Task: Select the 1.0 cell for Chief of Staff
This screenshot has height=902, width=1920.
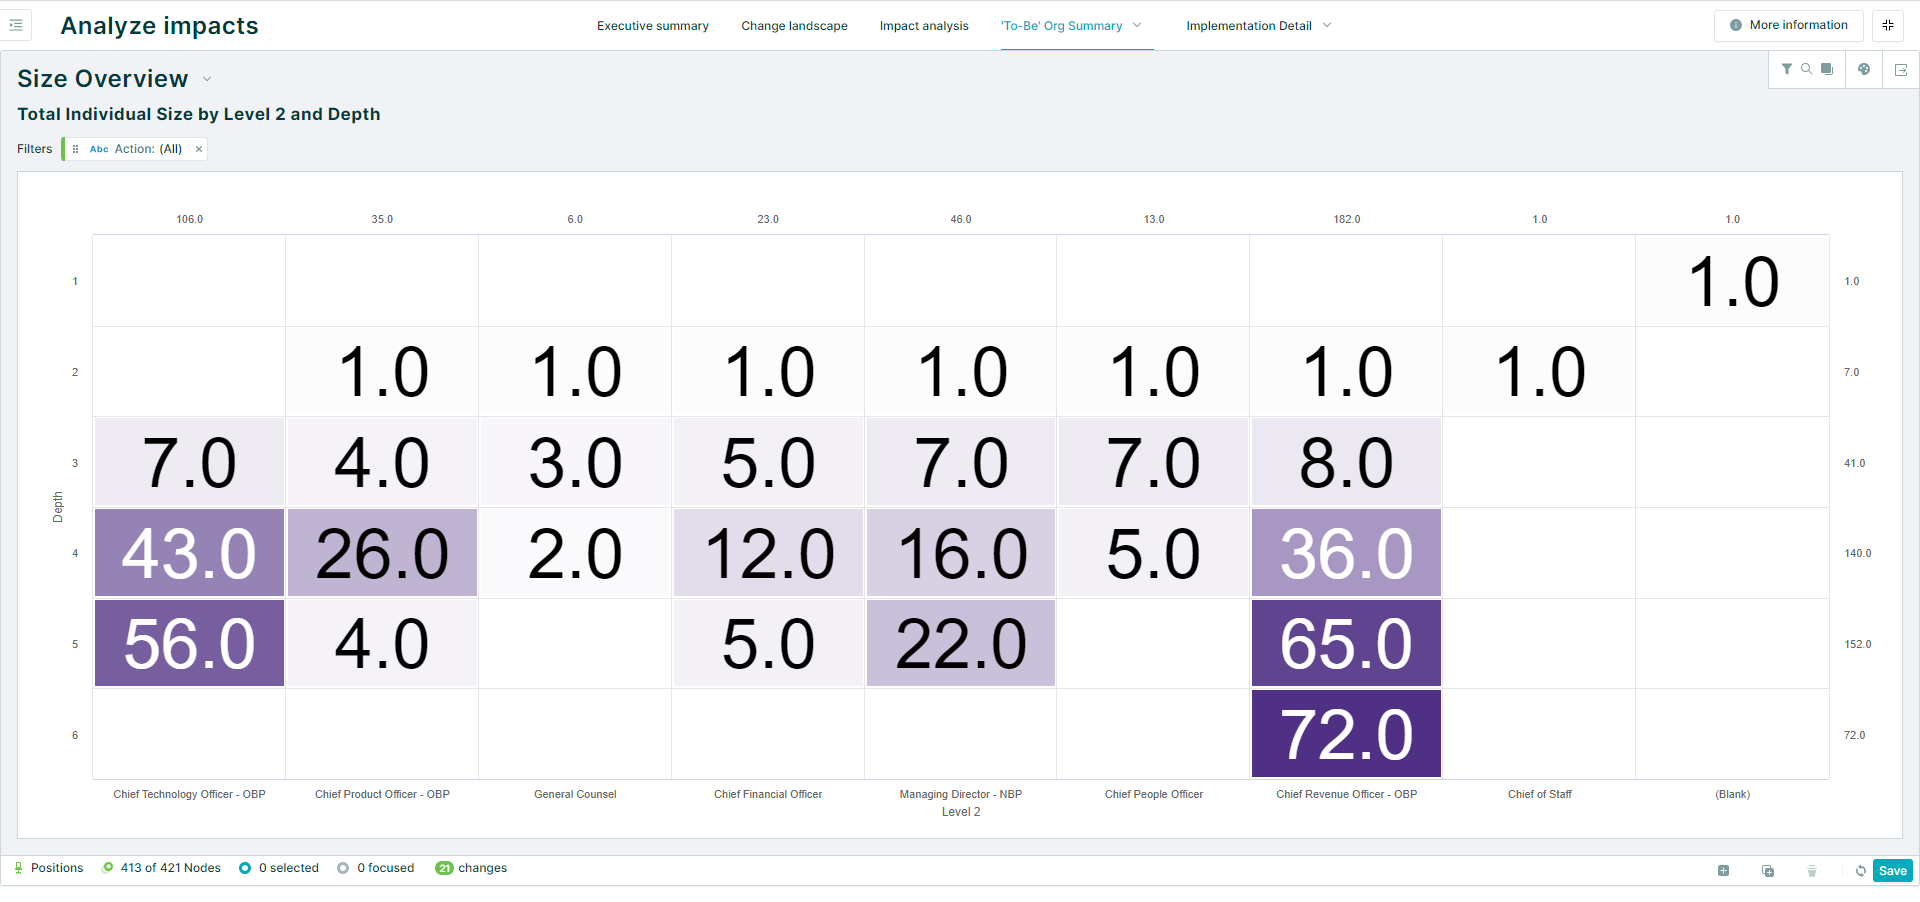Action: 1540,372
